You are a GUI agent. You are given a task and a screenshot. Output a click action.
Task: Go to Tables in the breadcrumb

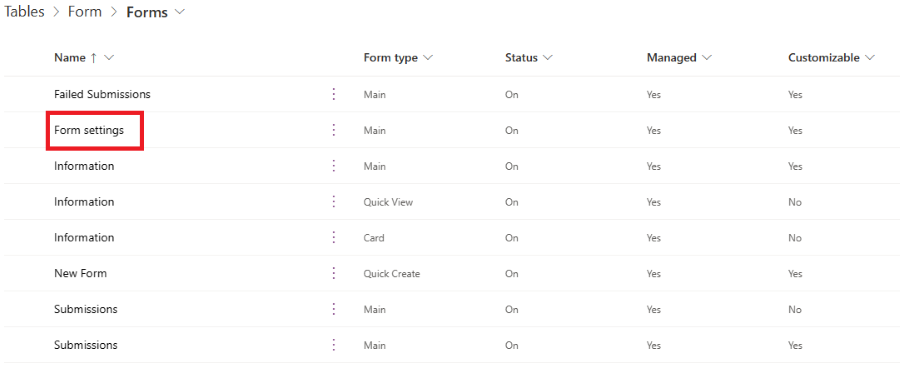pyautogui.click(x=24, y=12)
